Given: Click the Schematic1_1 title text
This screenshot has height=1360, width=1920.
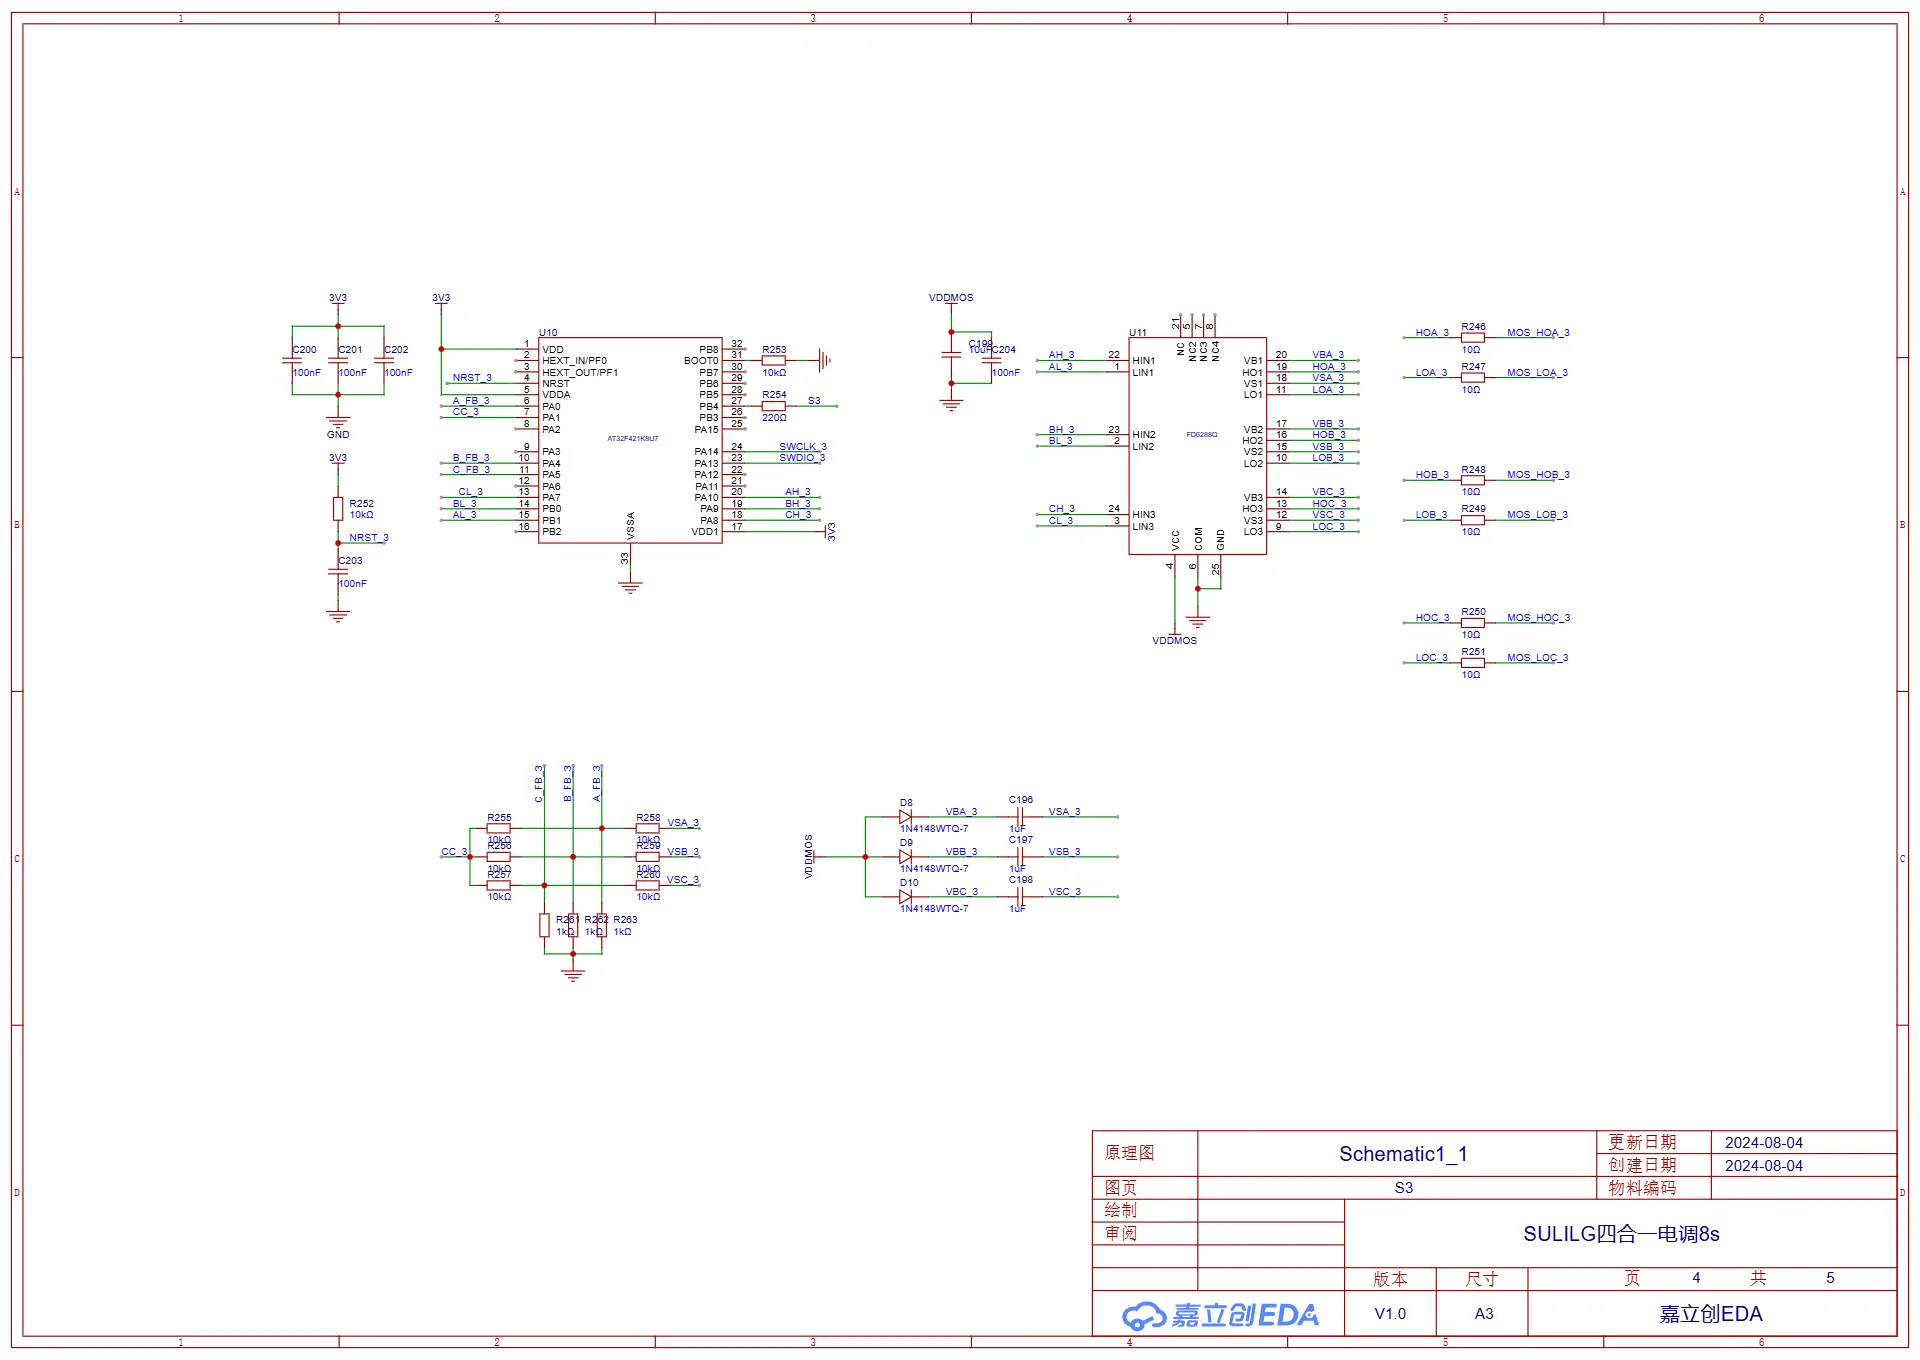Looking at the screenshot, I should click(x=1403, y=1154).
